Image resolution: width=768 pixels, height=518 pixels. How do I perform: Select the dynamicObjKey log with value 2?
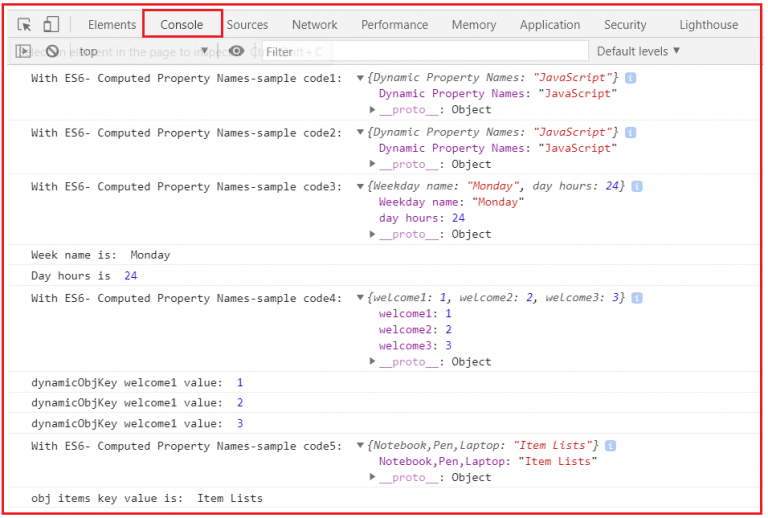point(137,403)
